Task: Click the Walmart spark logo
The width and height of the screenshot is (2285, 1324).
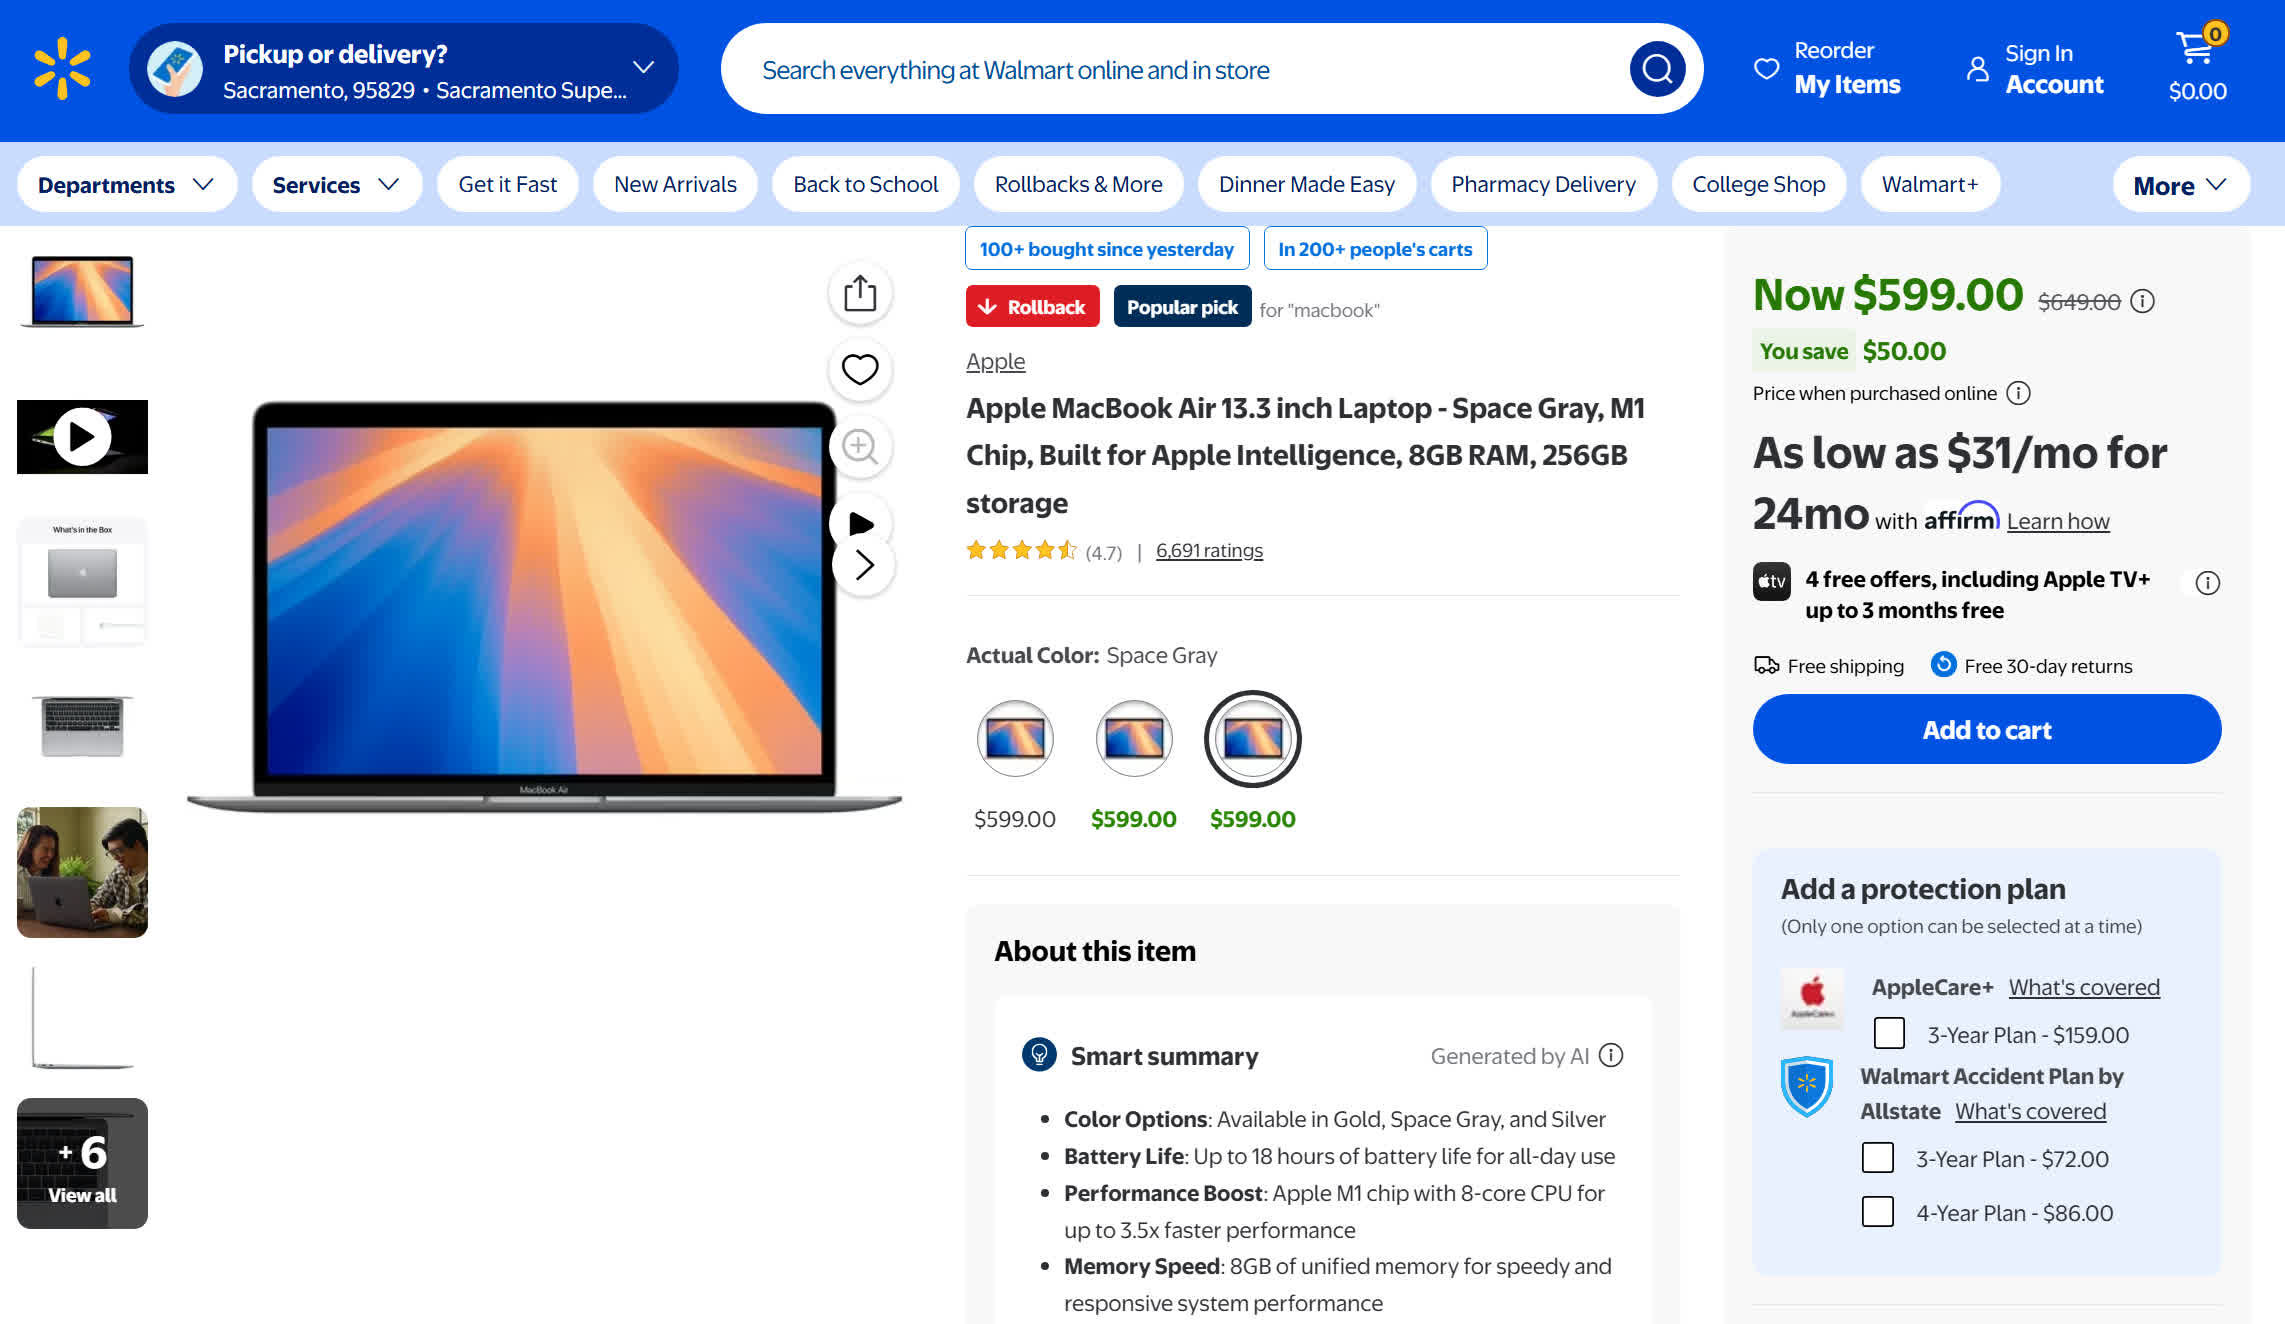Action: tap(62, 69)
